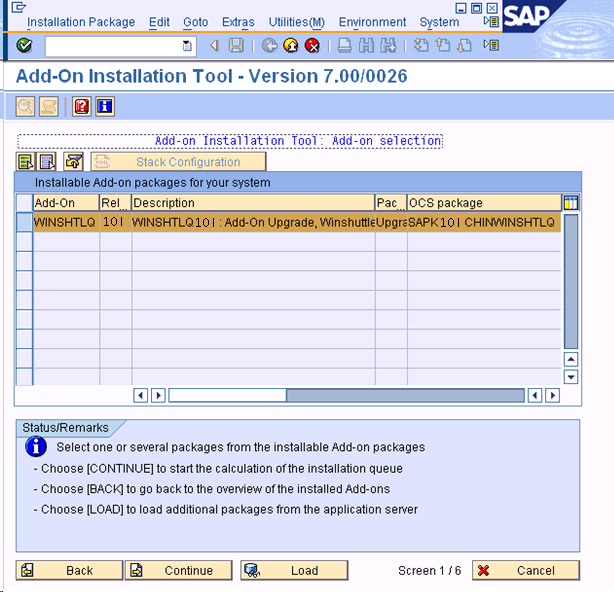Click the far-right horizontal scroll left arrow

pyautogui.click(x=535, y=395)
